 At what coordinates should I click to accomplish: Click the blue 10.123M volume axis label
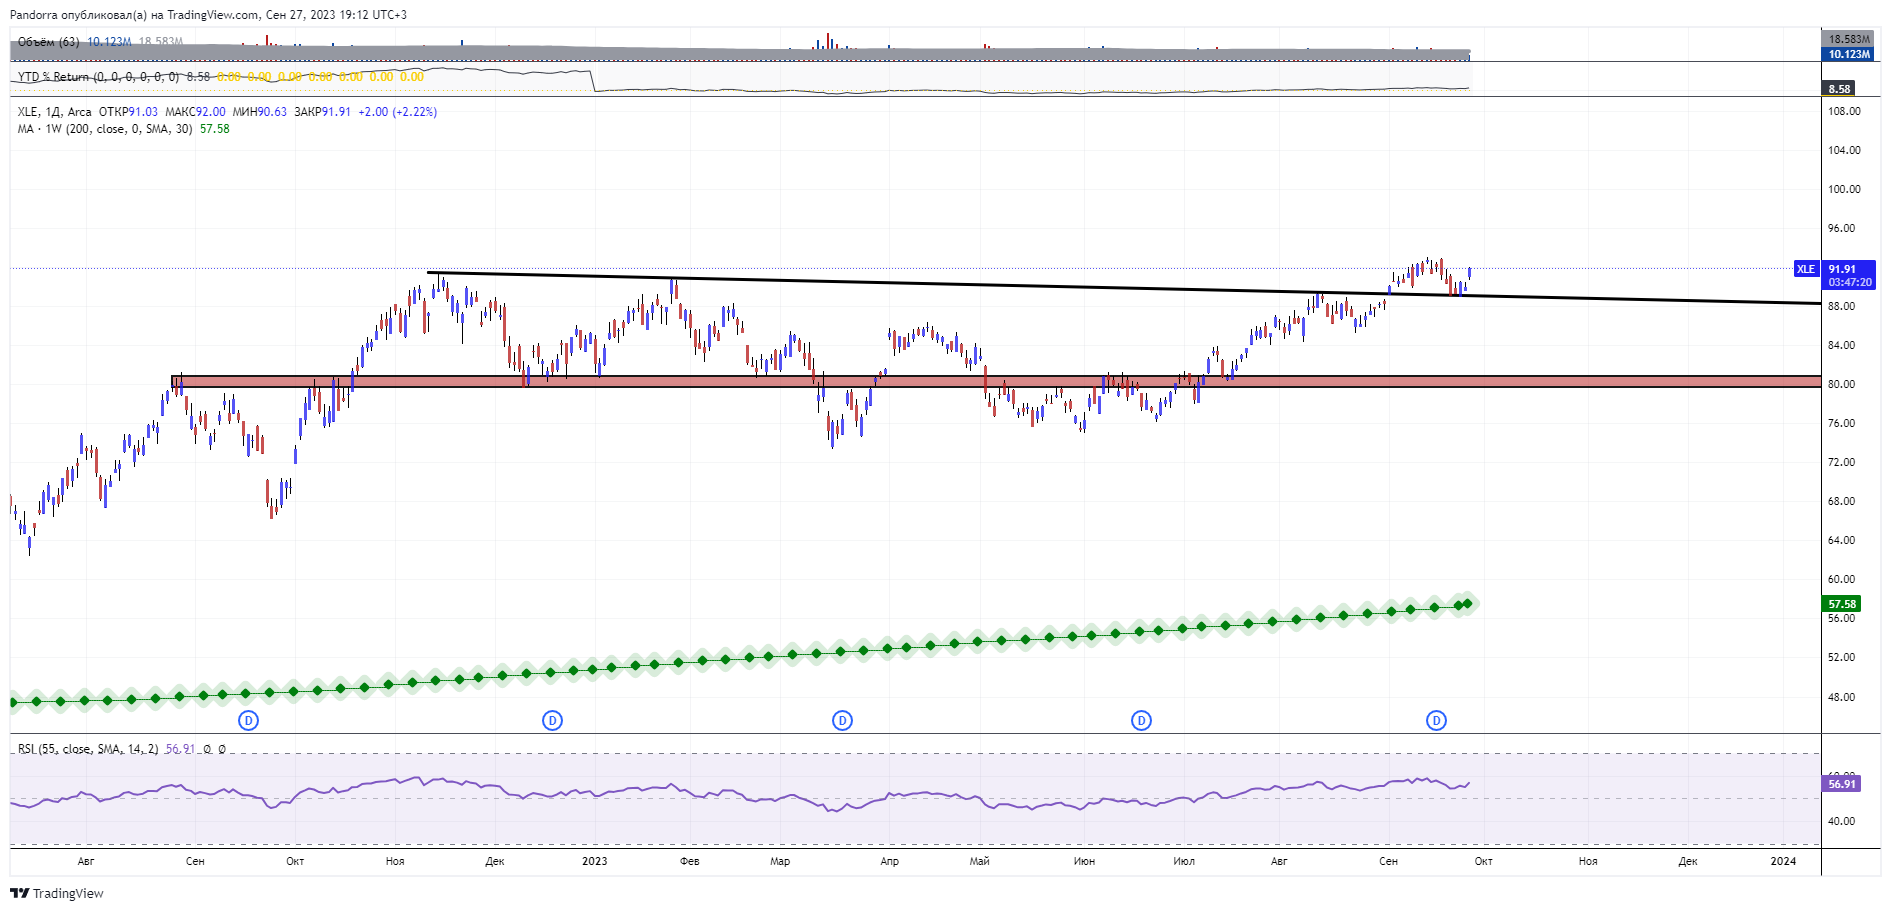coord(1849,54)
